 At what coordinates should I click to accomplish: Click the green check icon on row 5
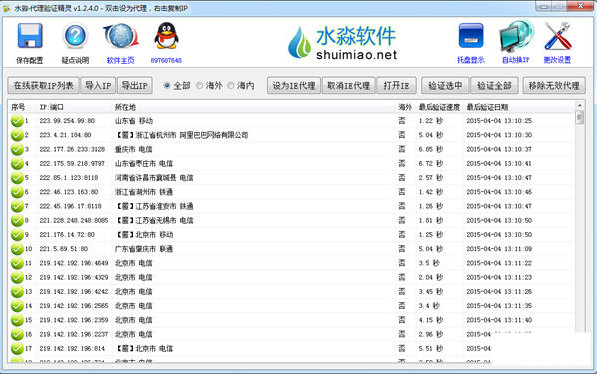tap(17, 178)
